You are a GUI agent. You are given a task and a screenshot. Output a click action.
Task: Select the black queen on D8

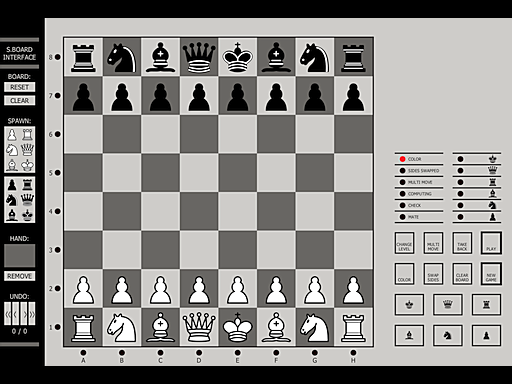coord(199,57)
